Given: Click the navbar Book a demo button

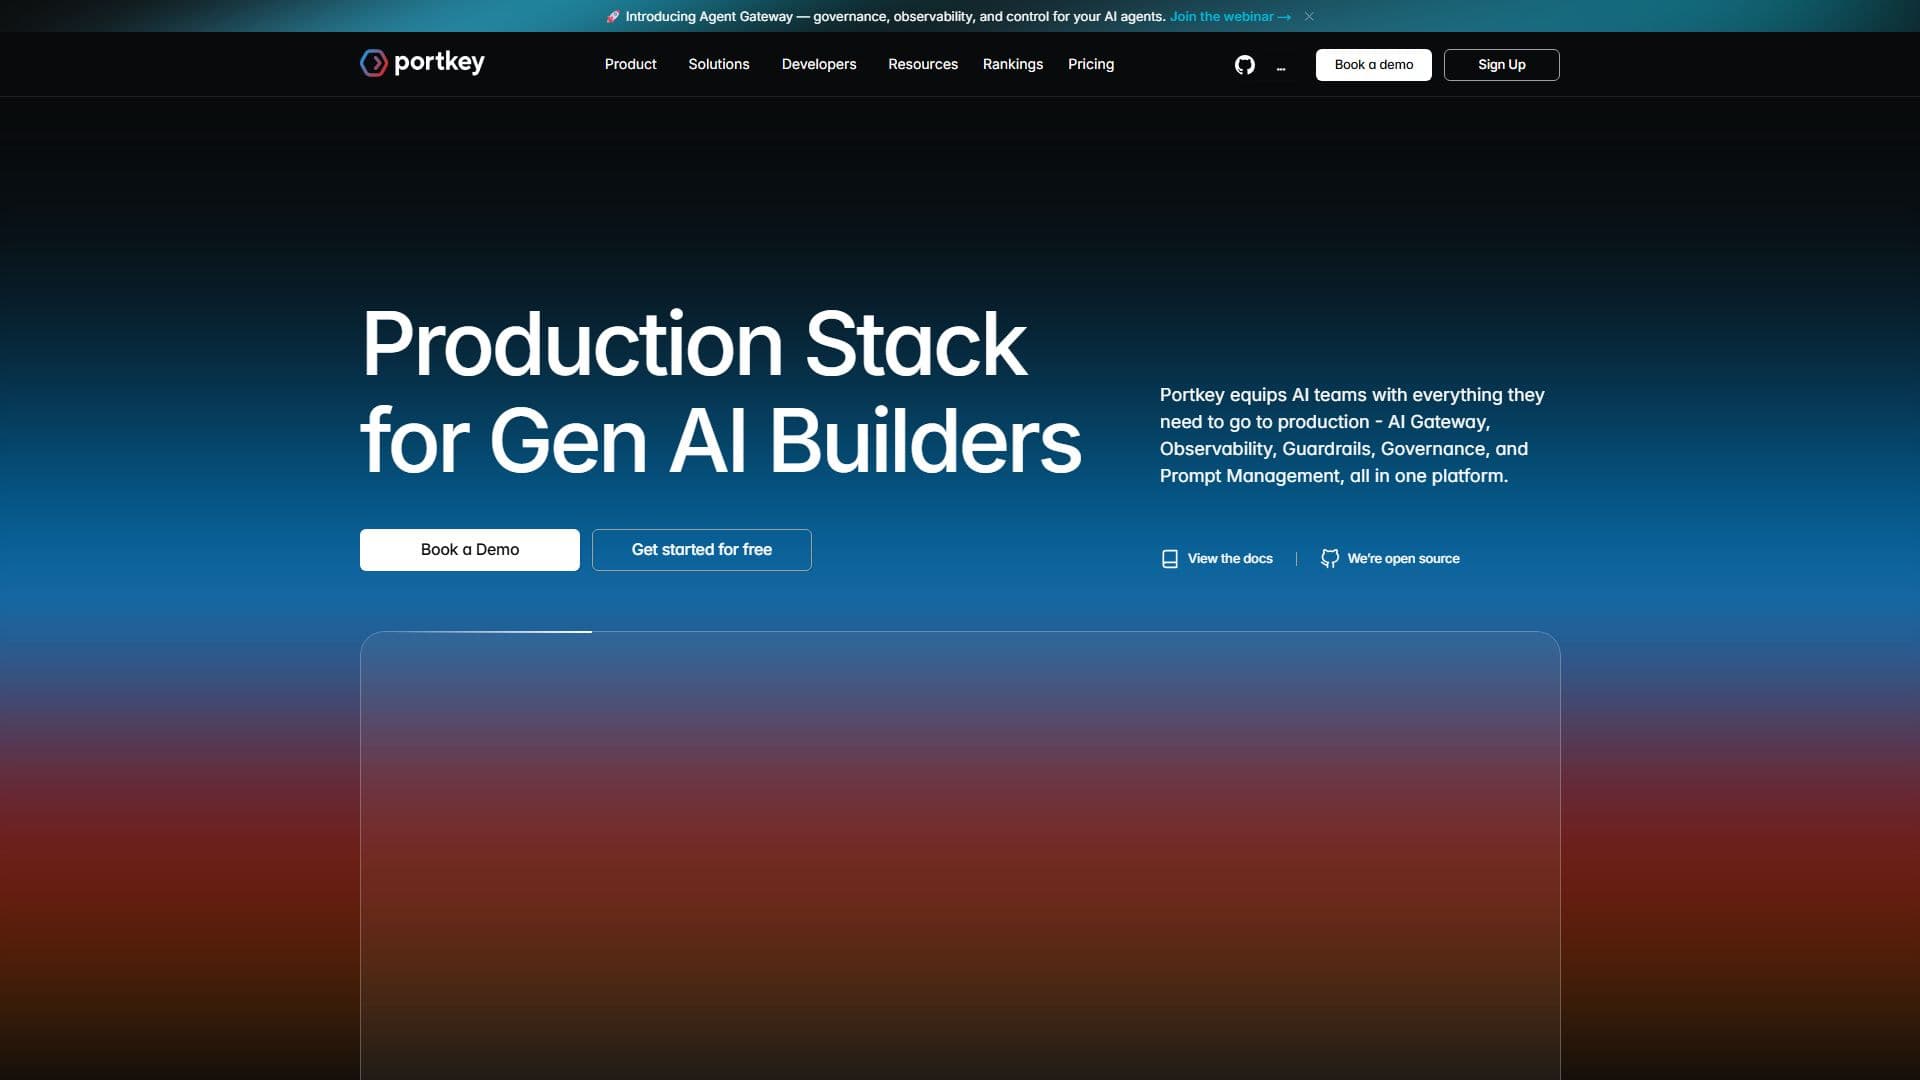Looking at the screenshot, I should pyautogui.click(x=1374, y=65).
